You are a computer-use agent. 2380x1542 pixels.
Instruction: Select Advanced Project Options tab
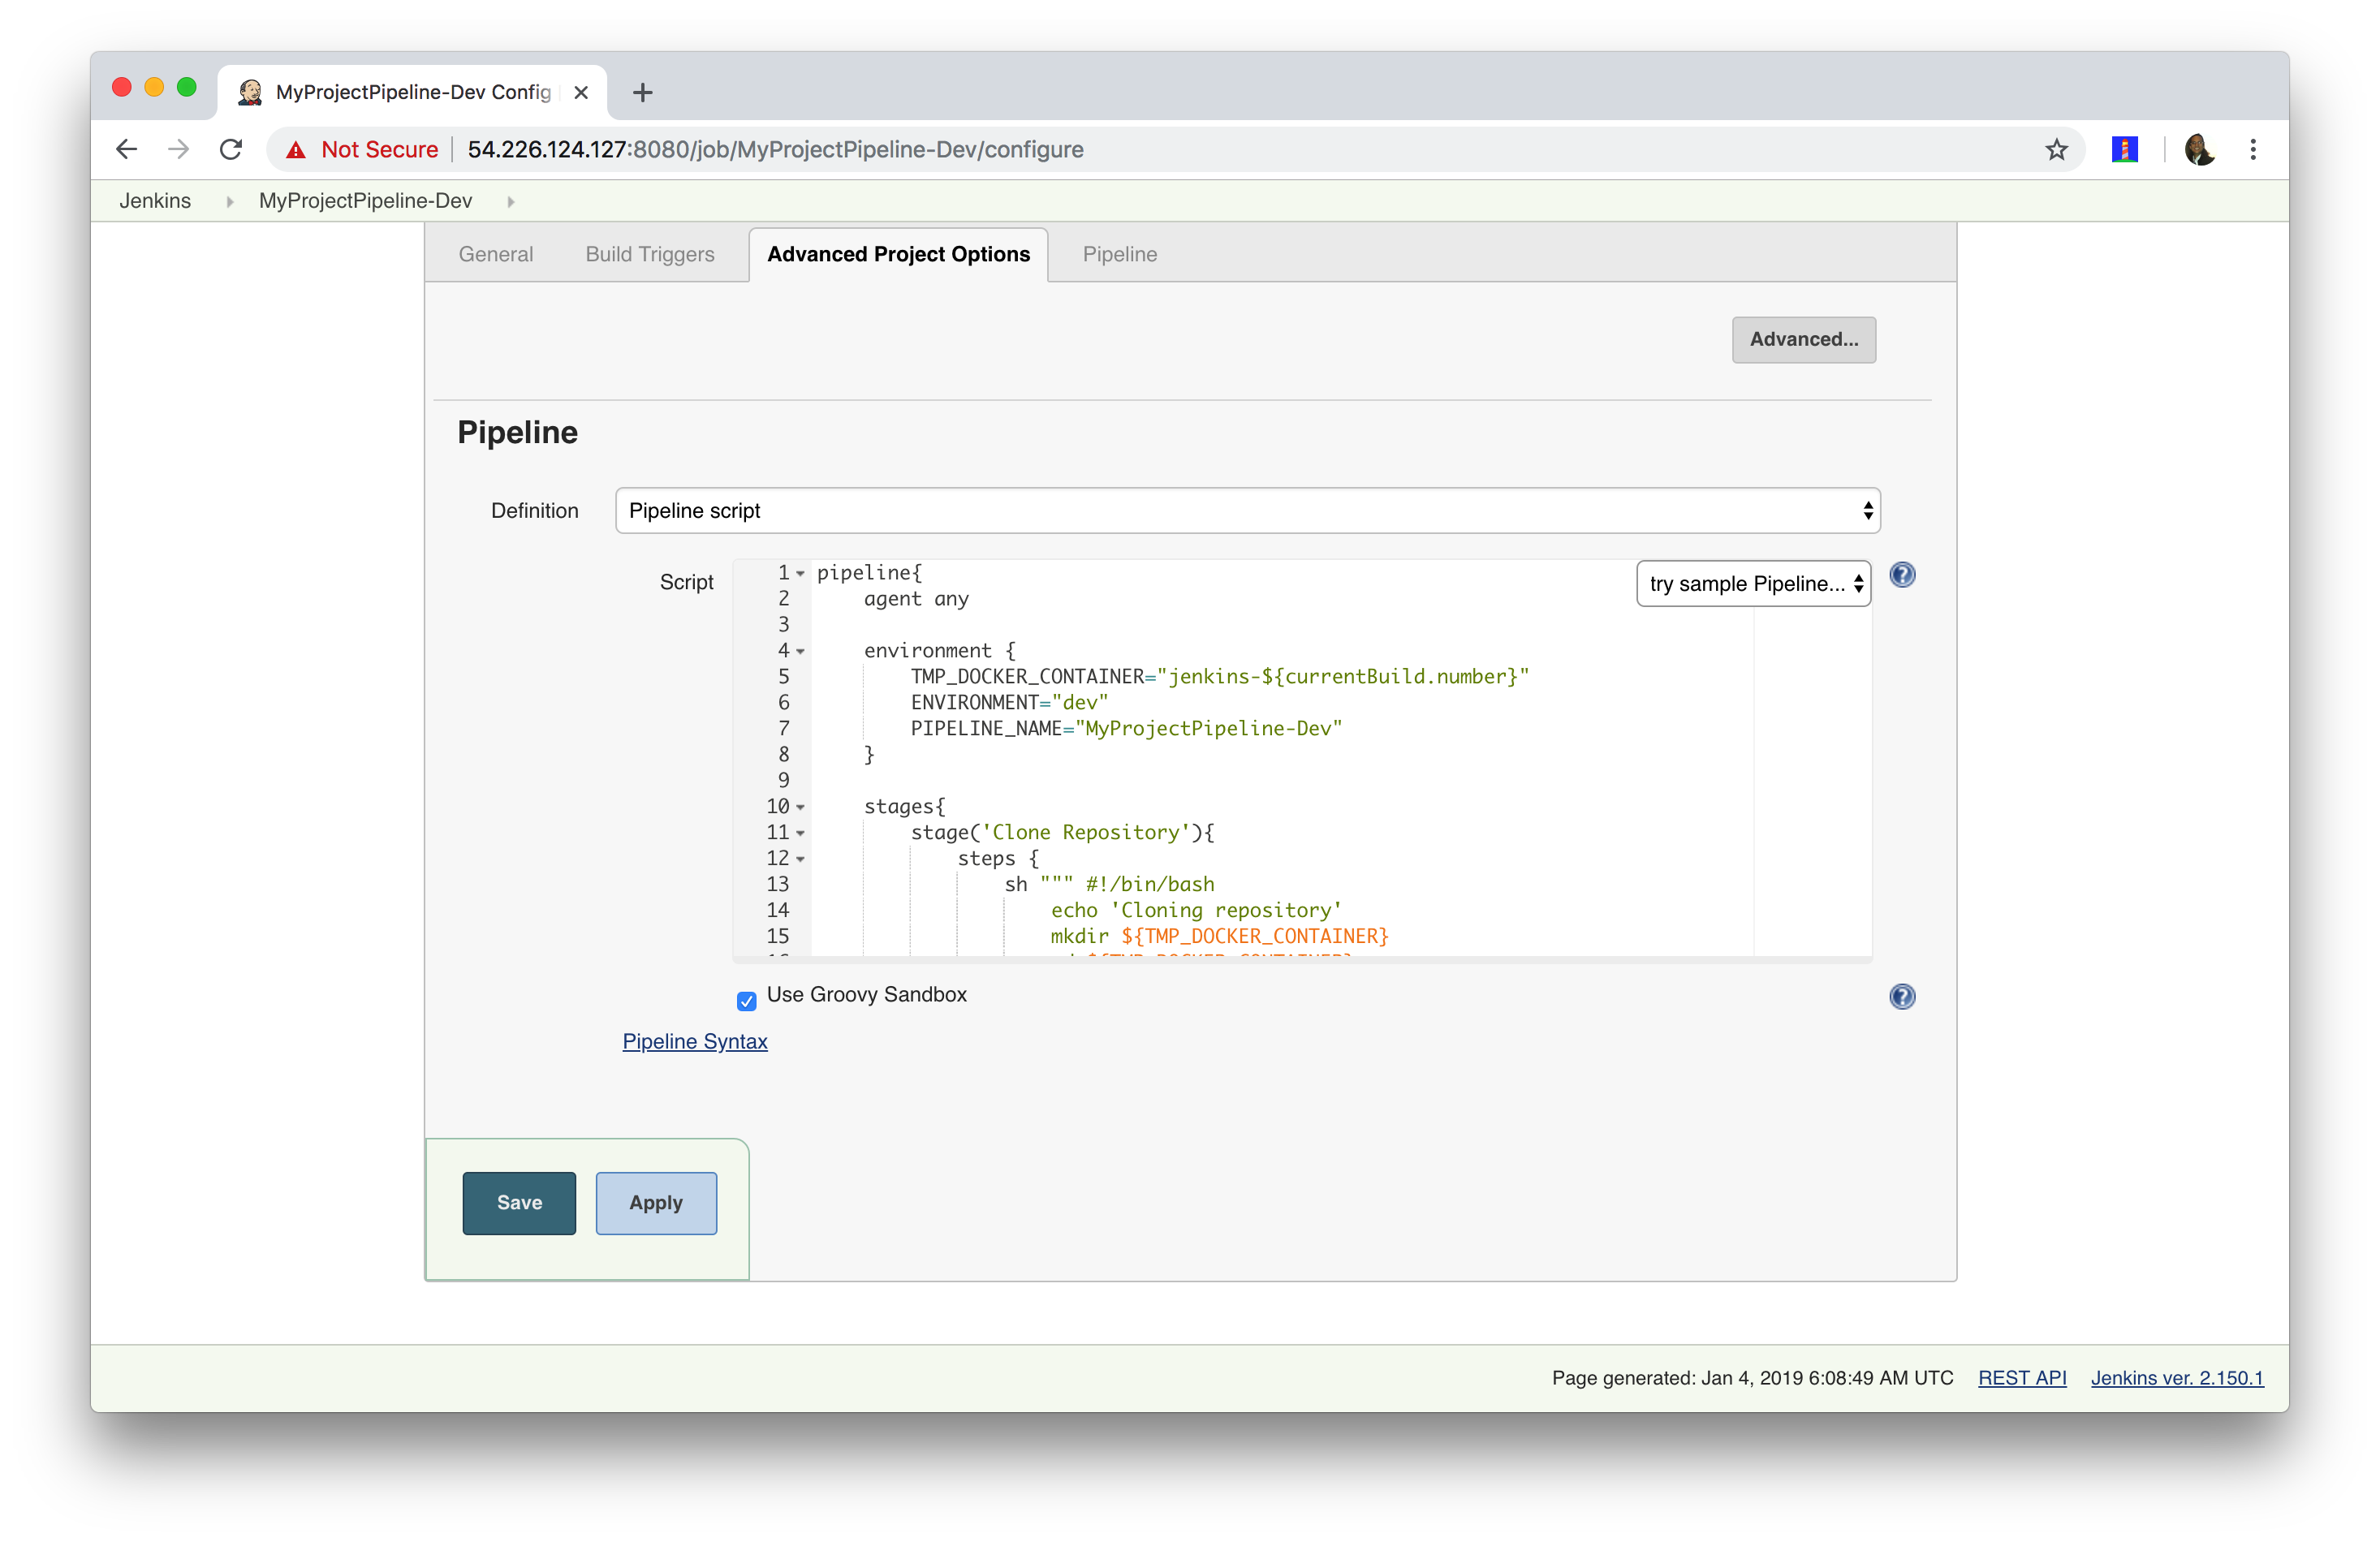(x=898, y=255)
